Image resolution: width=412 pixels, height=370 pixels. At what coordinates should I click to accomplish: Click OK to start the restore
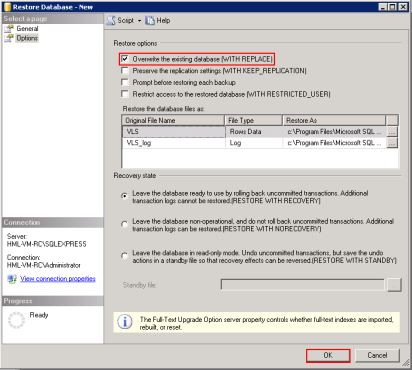point(328,355)
